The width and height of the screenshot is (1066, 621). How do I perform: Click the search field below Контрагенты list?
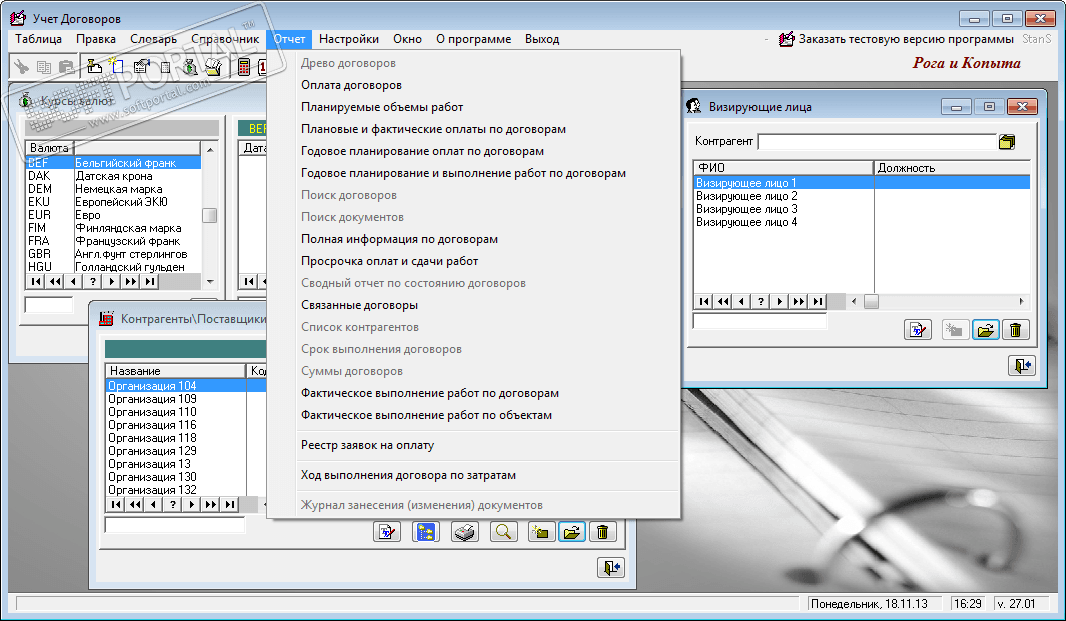pos(175,524)
